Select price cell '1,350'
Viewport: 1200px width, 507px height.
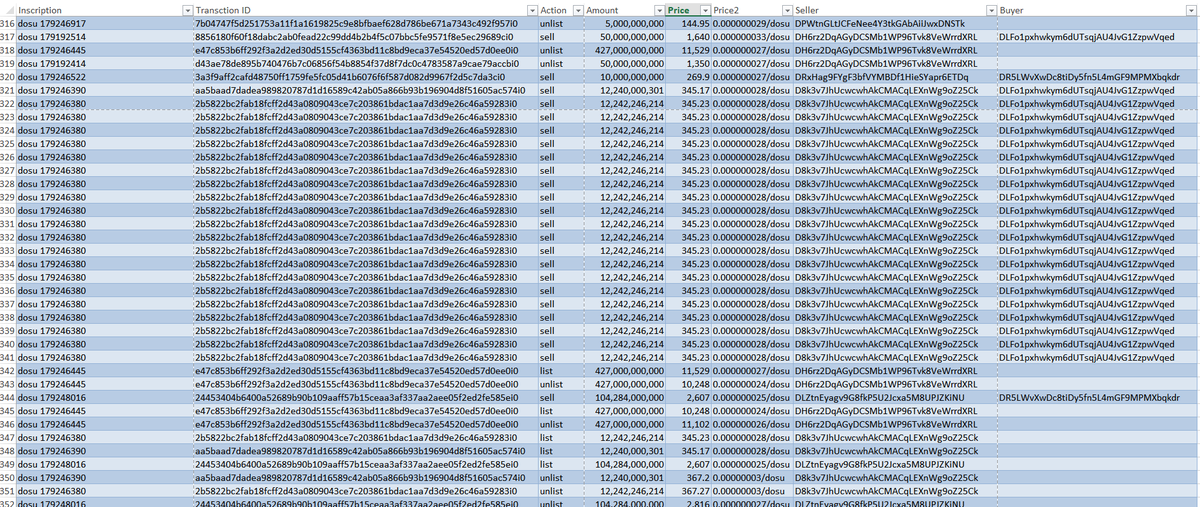pyautogui.click(x=689, y=63)
